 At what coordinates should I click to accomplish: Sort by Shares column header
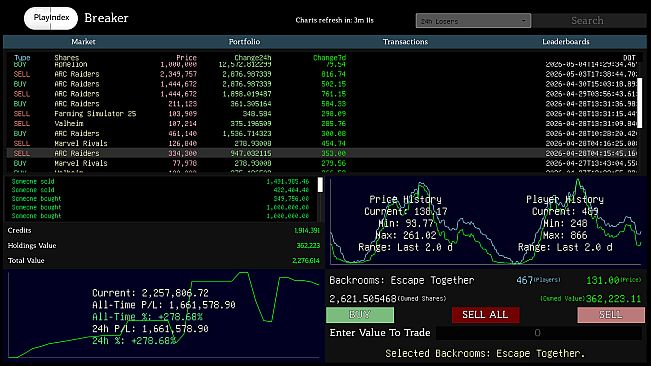pyautogui.click(x=66, y=58)
